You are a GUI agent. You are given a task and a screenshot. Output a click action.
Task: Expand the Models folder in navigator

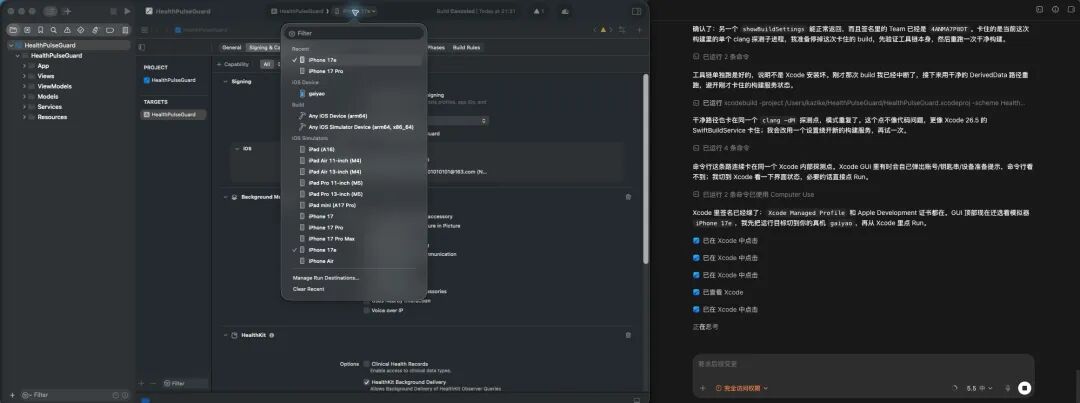coord(23,96)
